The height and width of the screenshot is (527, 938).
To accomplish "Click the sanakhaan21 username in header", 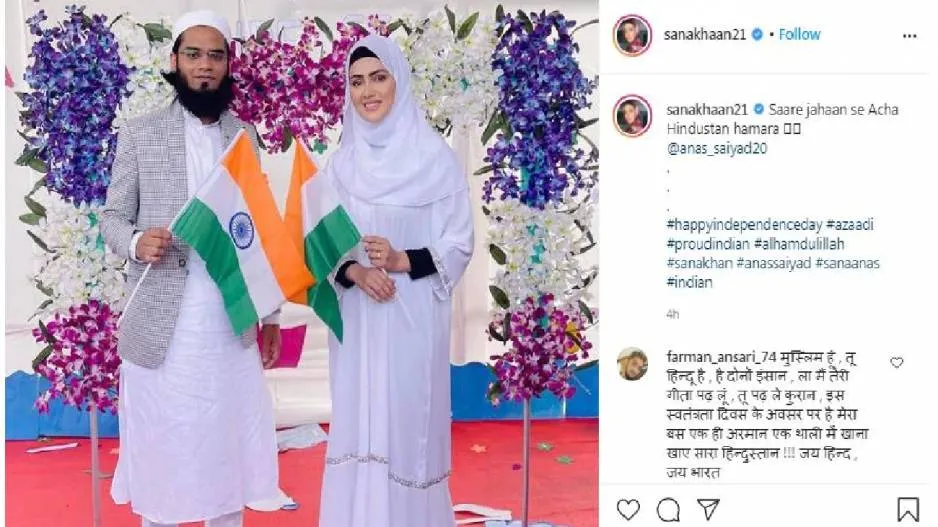I will coord(705,35).
